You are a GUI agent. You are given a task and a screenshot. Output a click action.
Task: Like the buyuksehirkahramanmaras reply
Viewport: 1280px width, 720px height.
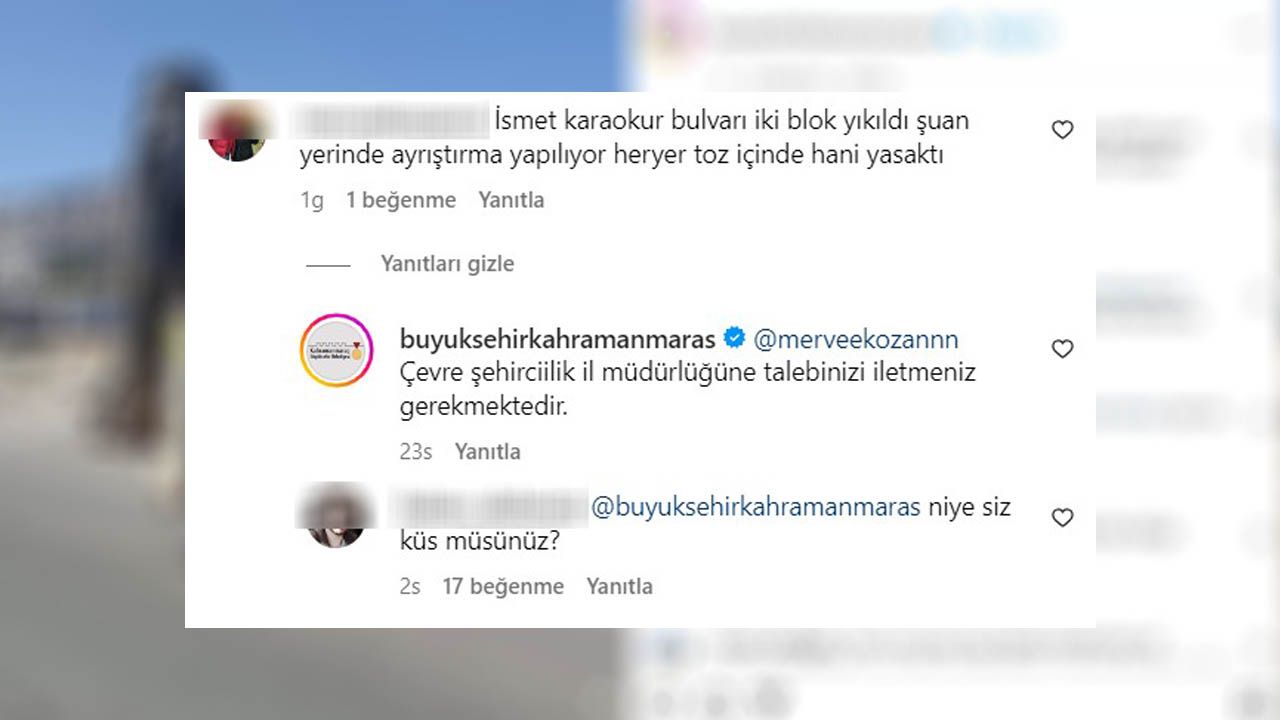click(1062, 349)
